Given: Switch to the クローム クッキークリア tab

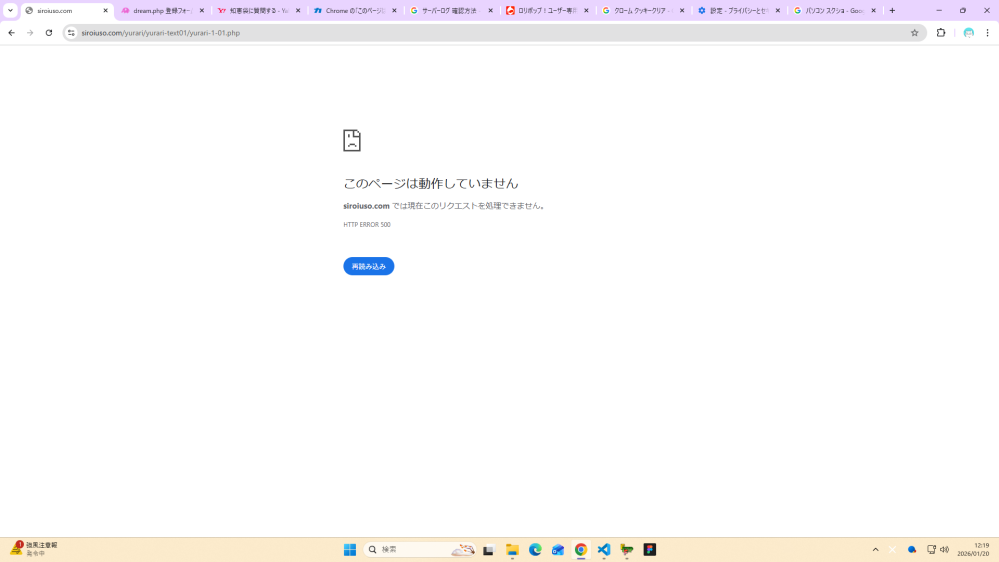Looking at the screenshot, I should 643,11.
